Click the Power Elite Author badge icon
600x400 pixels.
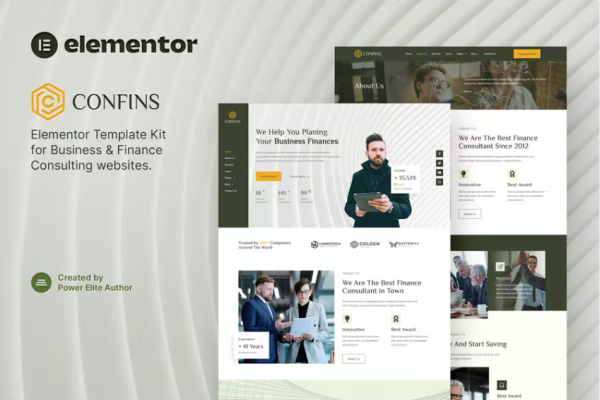[x=41, y=283]
